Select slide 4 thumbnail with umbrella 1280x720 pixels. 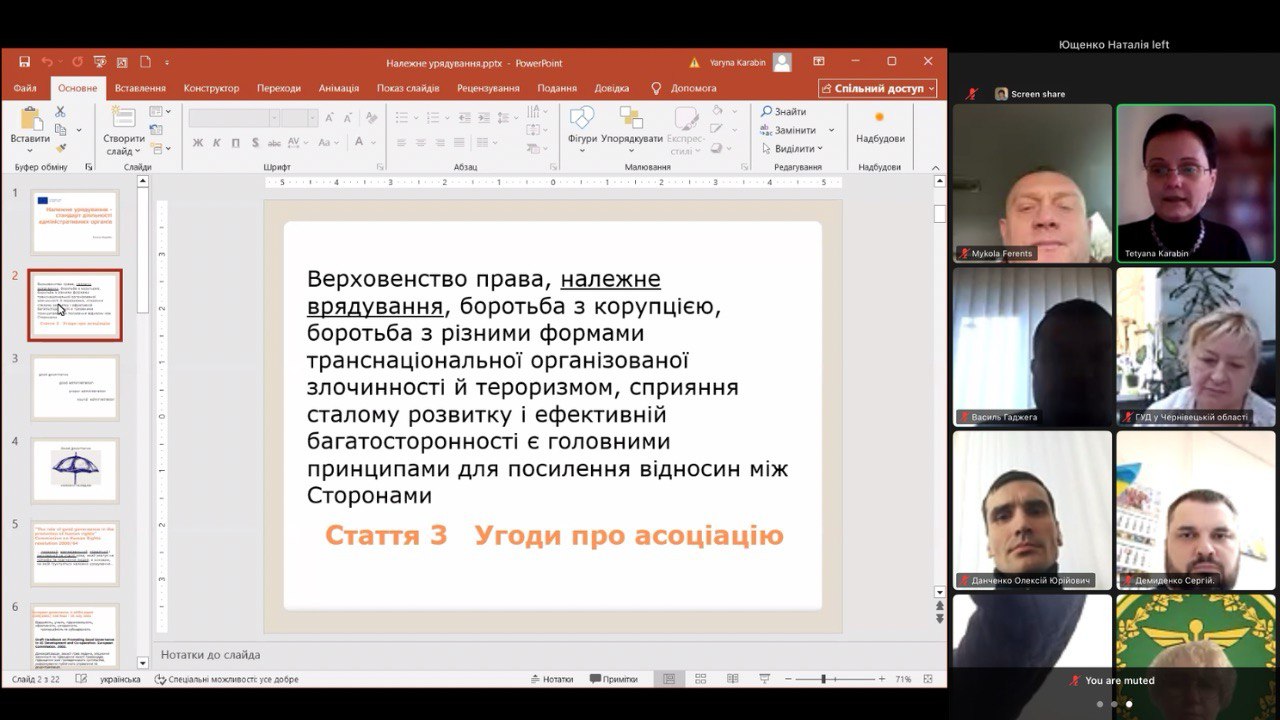(75, 470)
